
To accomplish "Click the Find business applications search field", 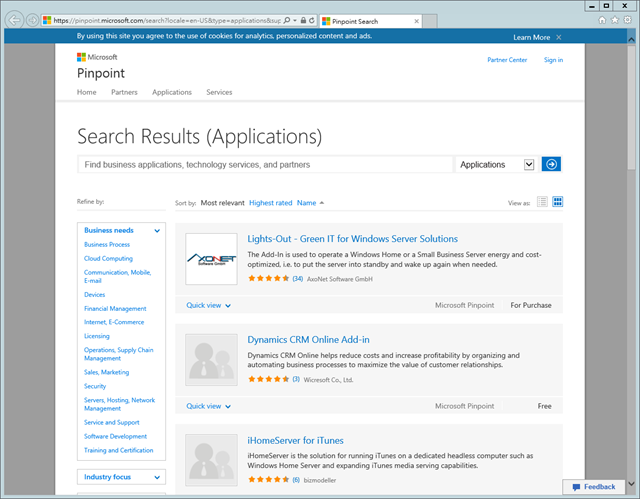I will [265, 164].
